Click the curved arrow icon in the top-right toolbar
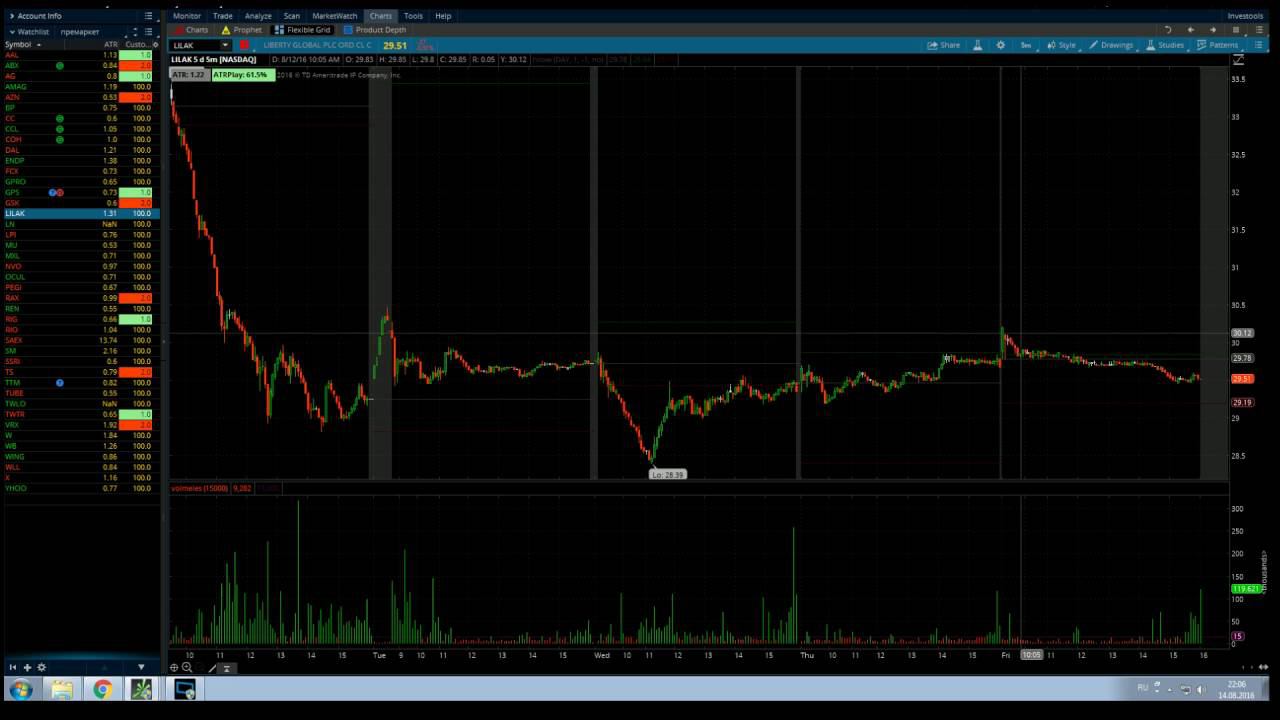 click(x=1167, y=30)
